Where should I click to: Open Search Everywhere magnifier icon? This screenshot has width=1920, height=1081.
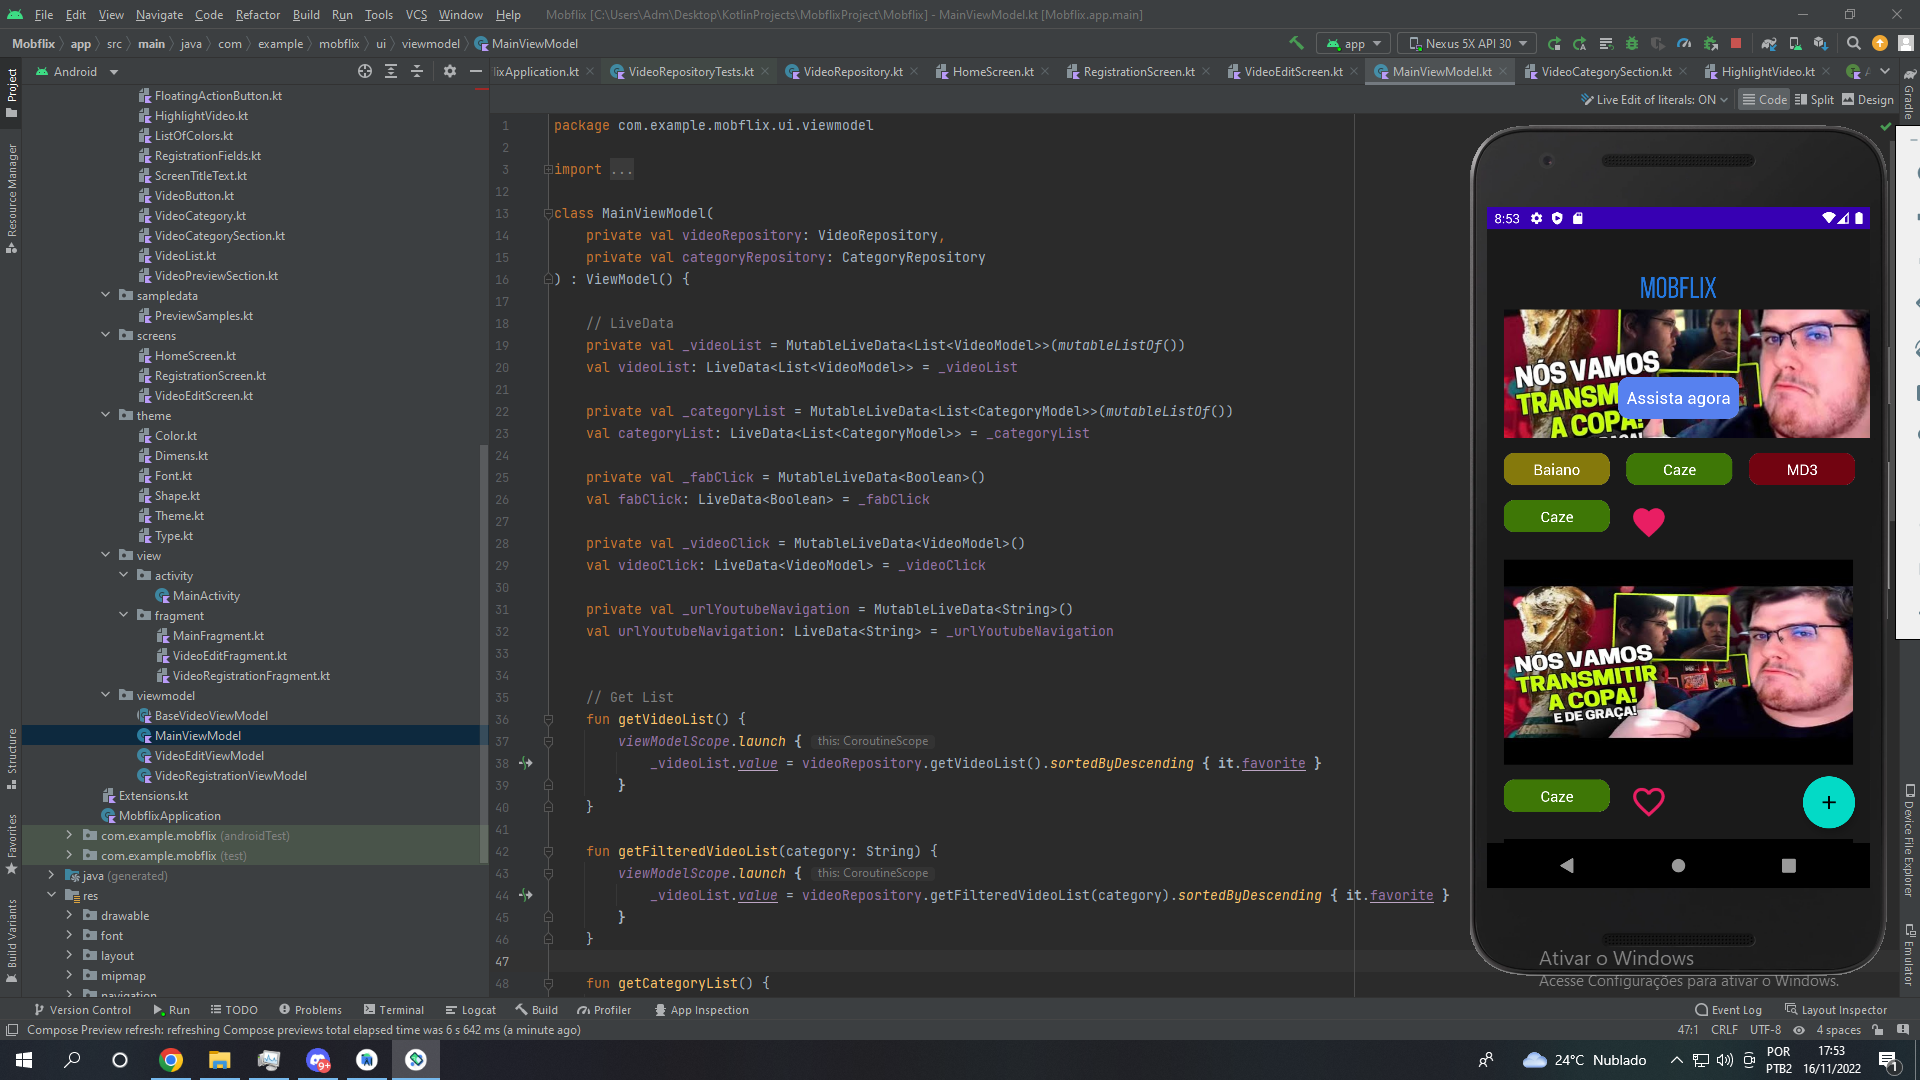coord(1854,44)
